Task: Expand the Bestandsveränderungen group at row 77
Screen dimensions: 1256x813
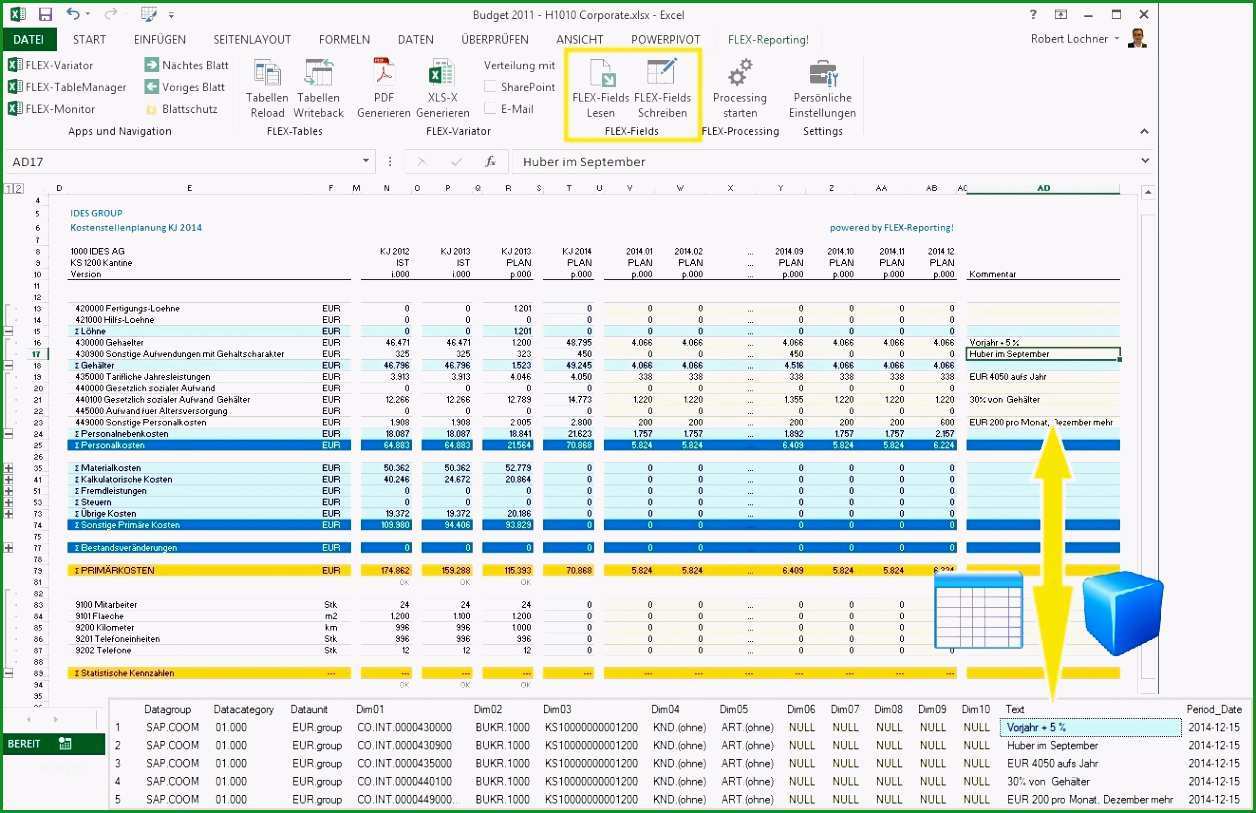Action: pos(9,548)
